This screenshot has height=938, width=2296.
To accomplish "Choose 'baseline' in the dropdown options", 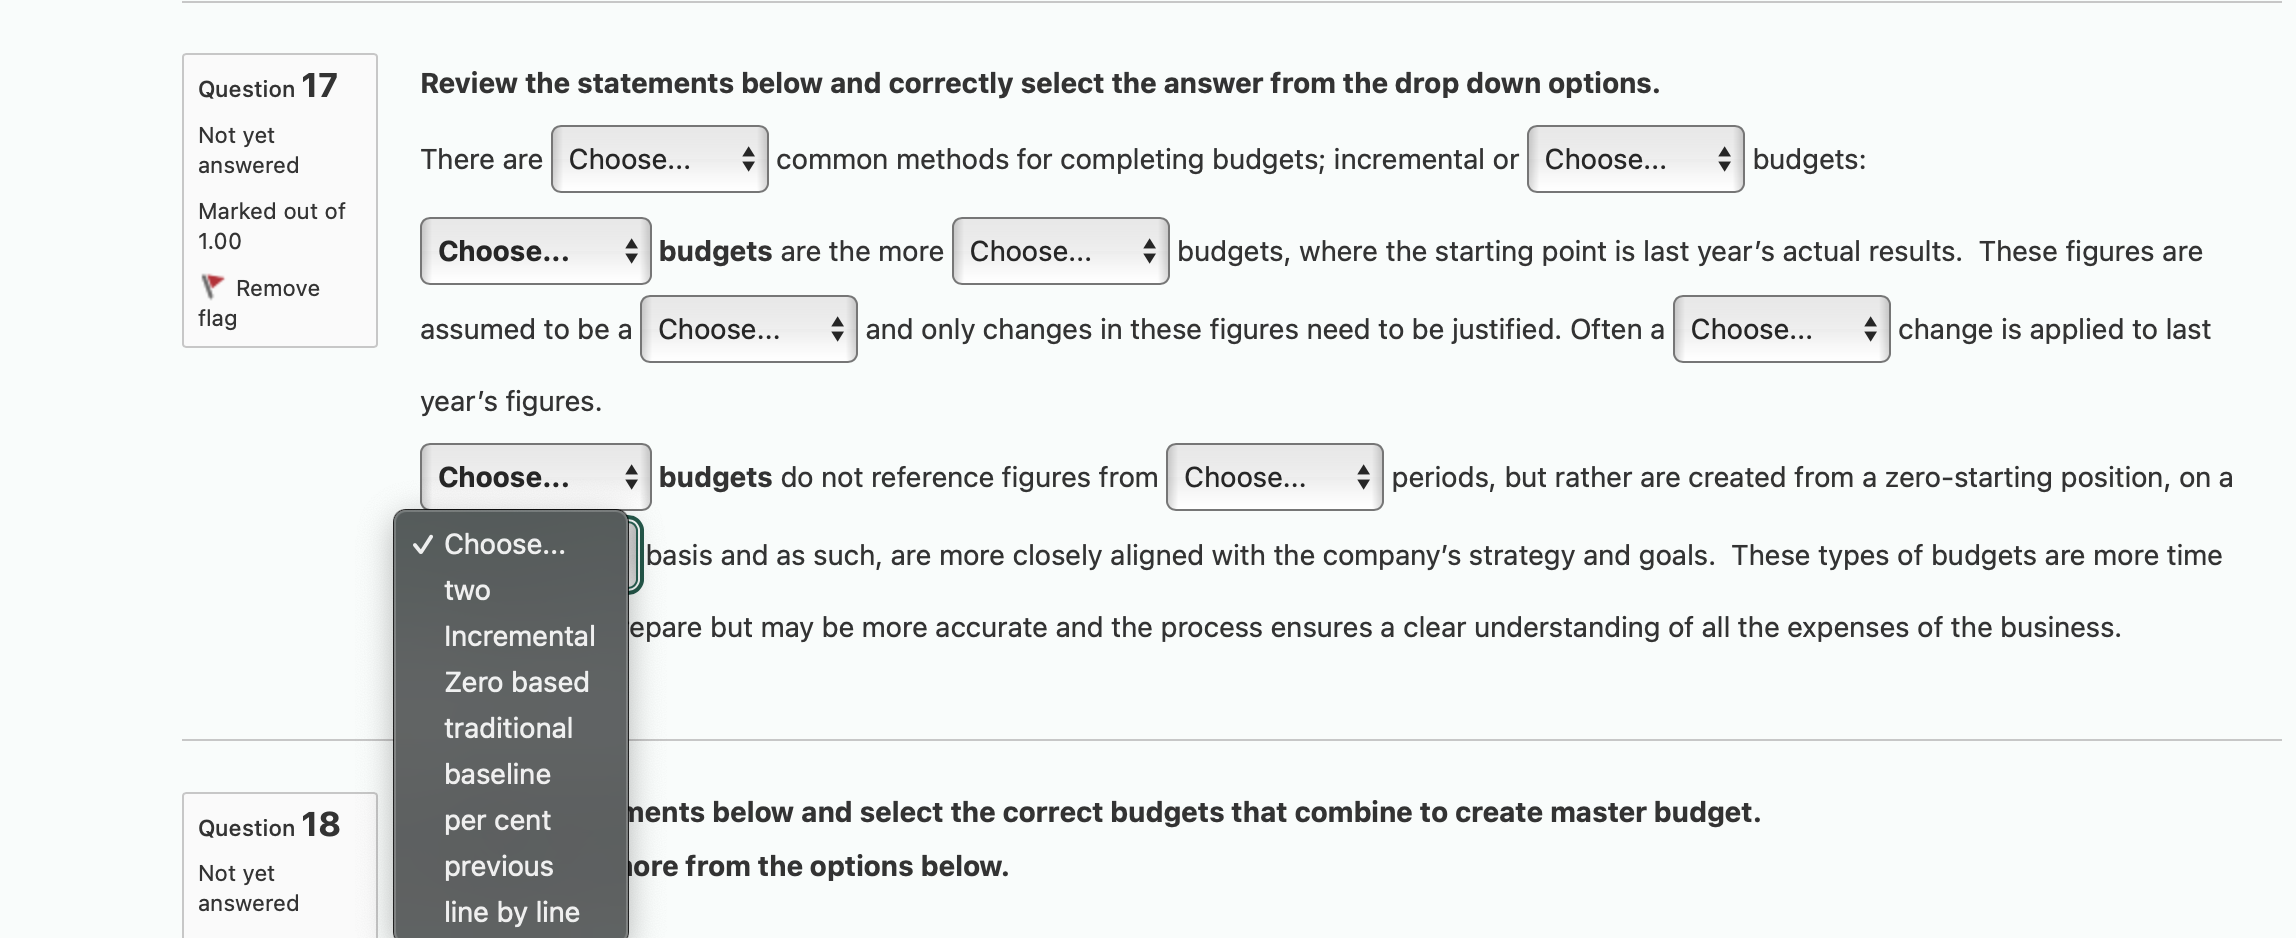I will coord(496,774).
